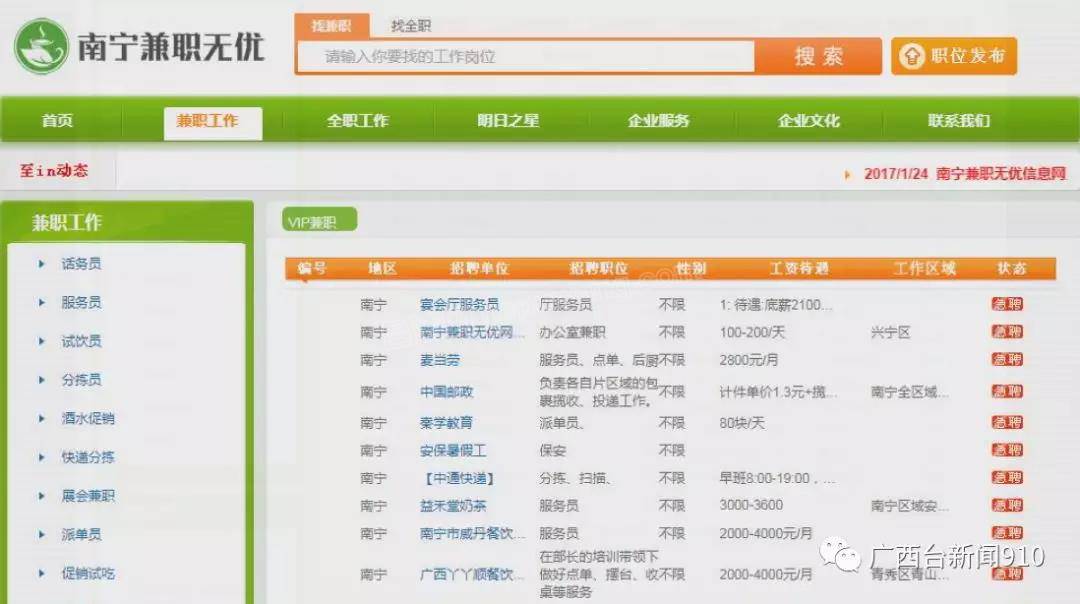Click the 急聘 badge in the 秦学教育 row

1006,423
